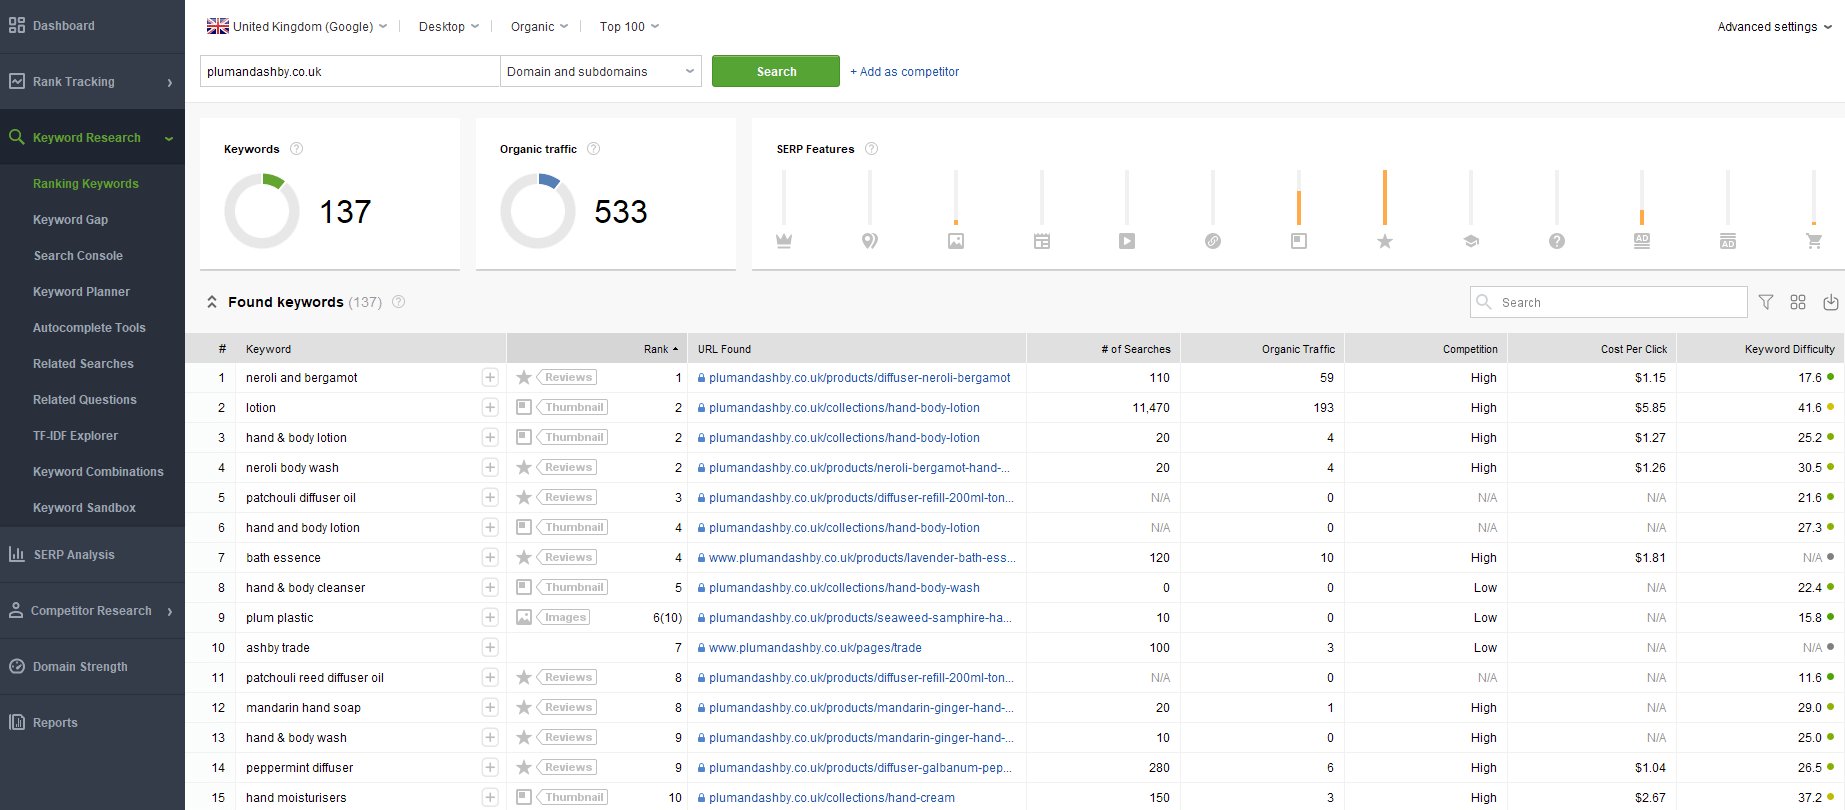Click the export download icon
This screenshot has height=810, width=1845.
[1831, 302]
